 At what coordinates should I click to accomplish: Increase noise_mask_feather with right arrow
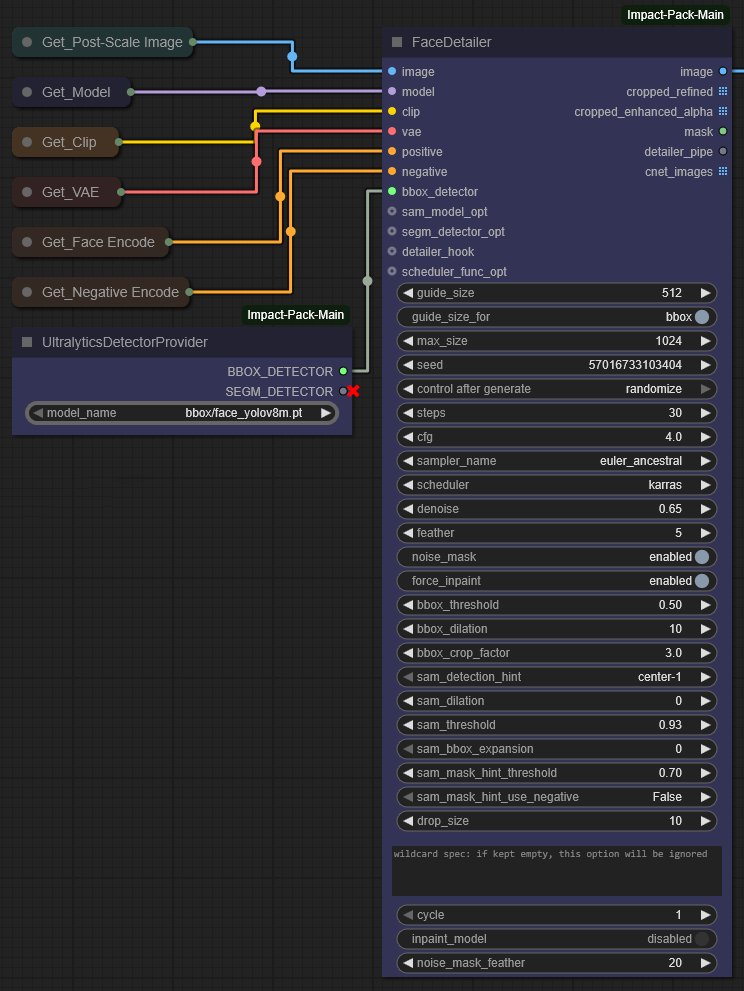[x=705, y=963]
